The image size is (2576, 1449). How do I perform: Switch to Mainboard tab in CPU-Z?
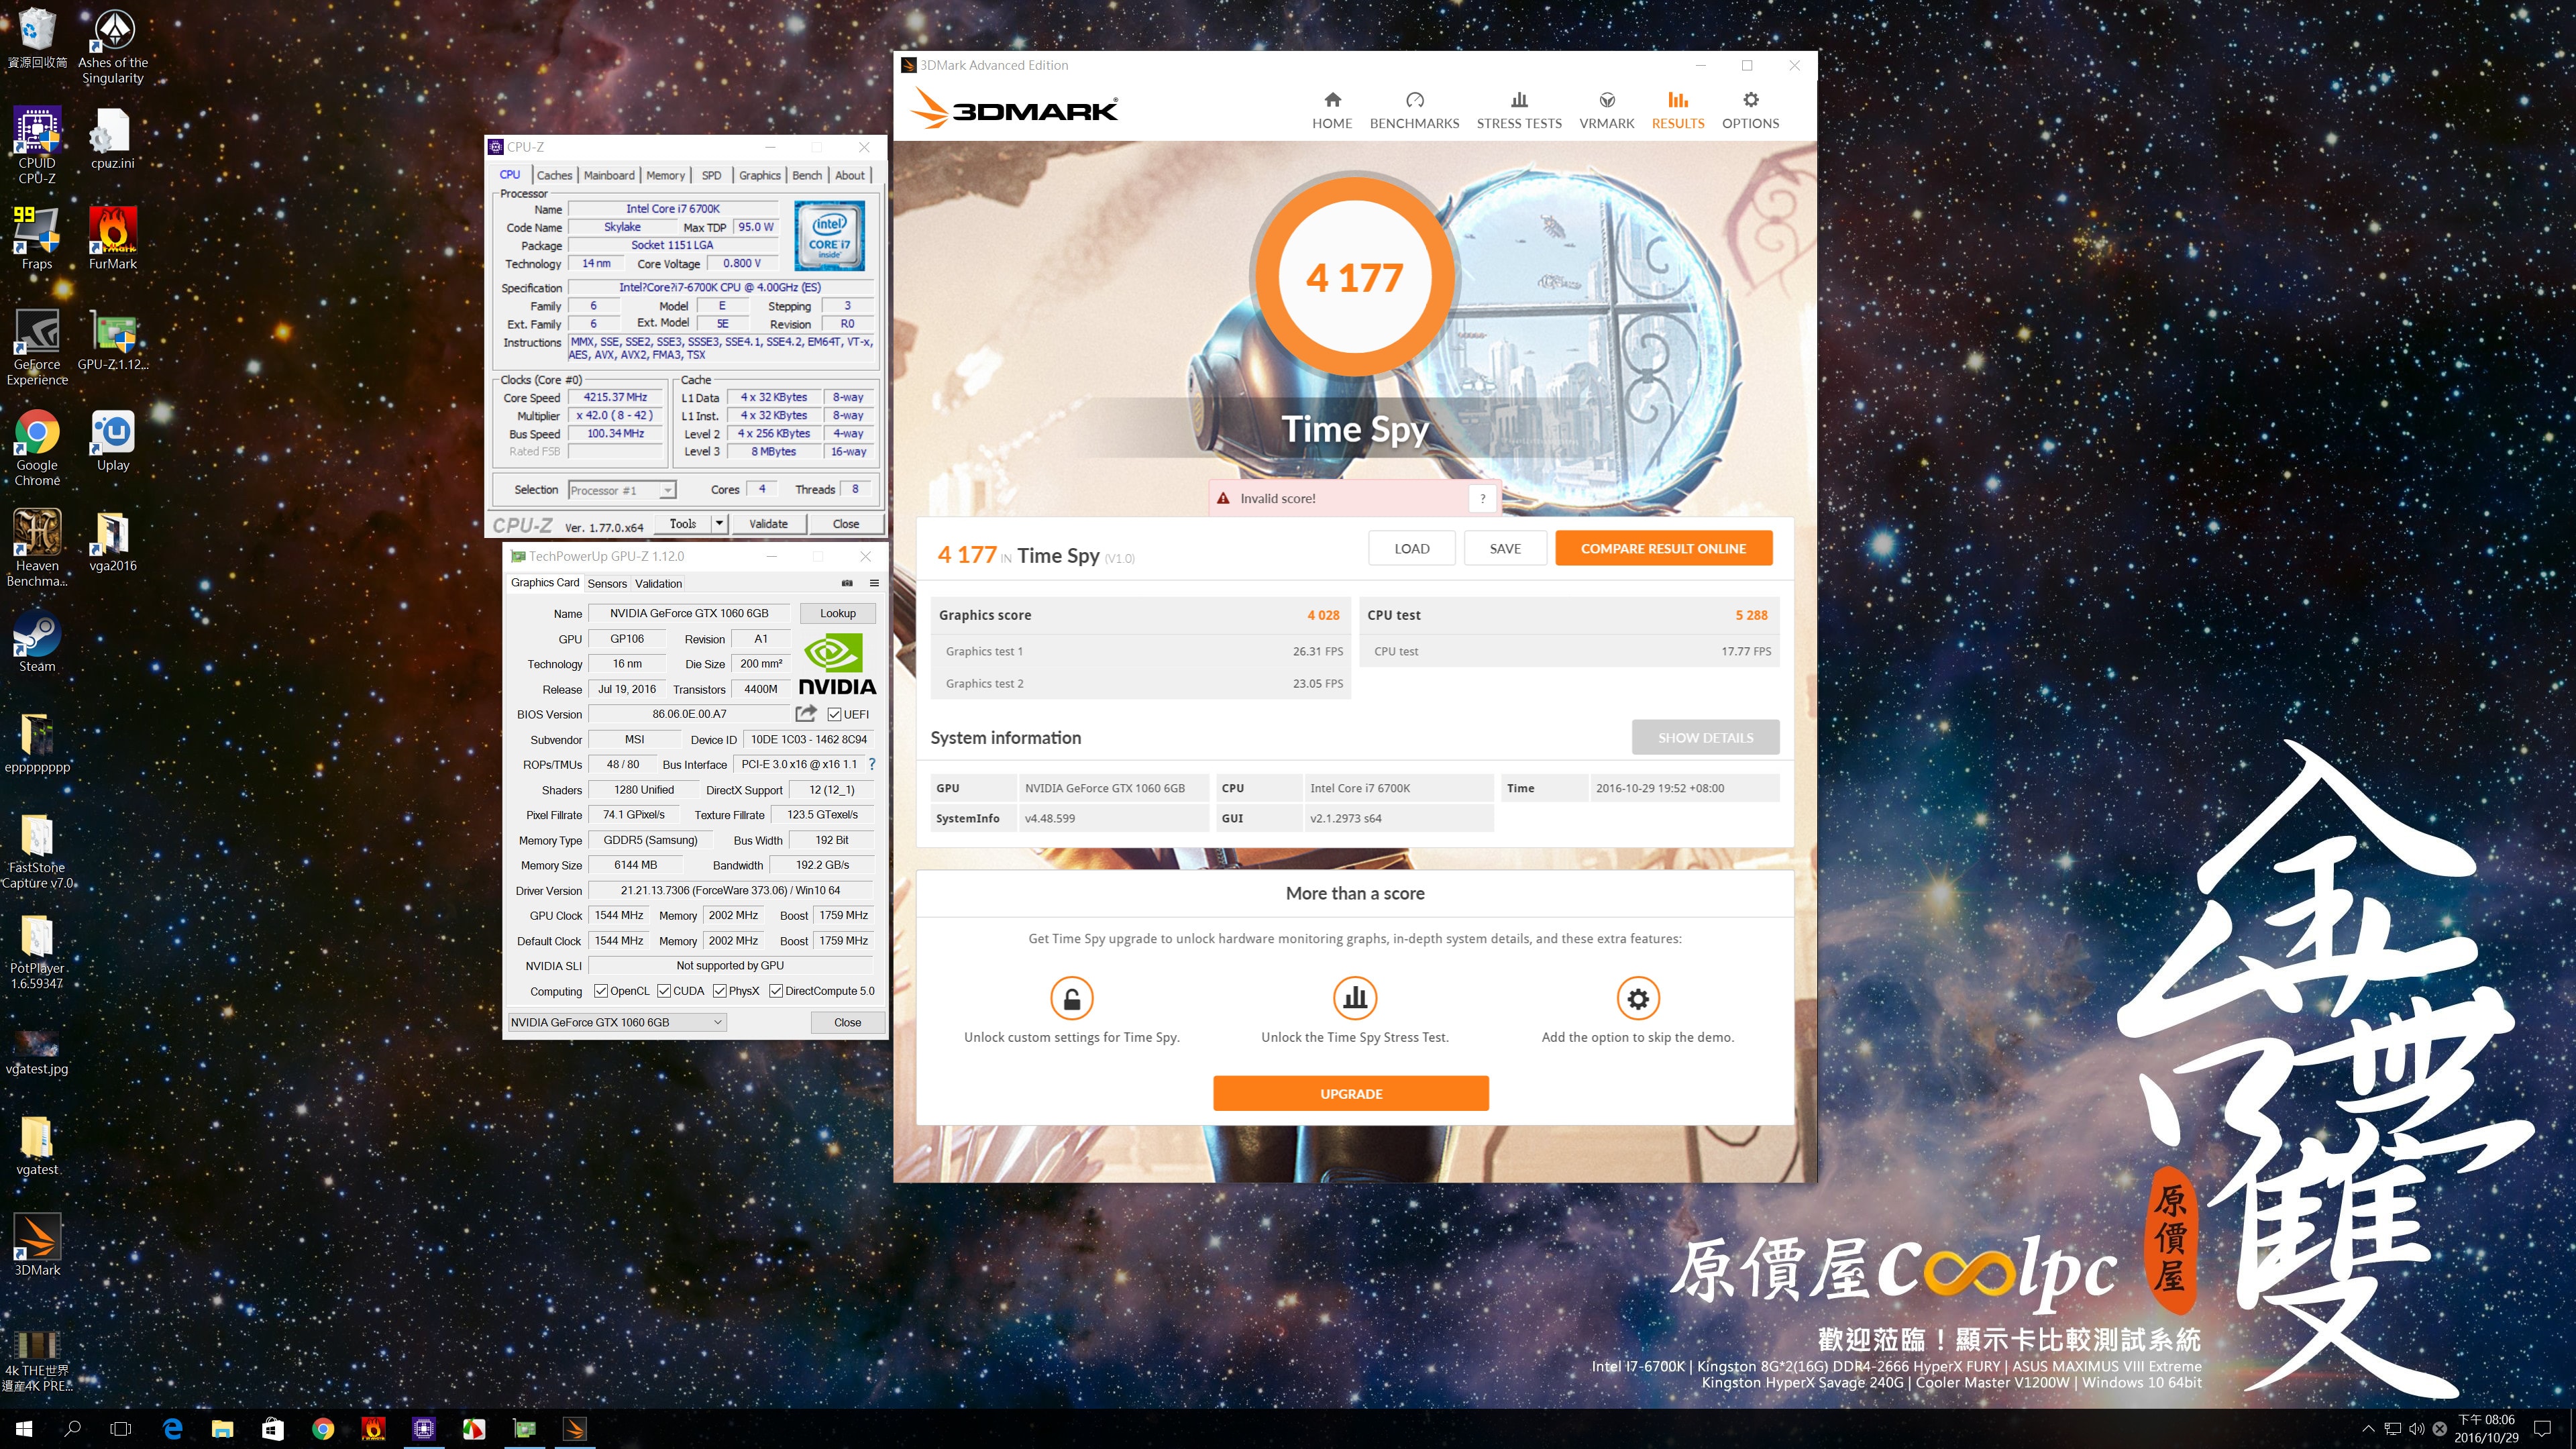pyautogui.click(x=609, y=175)
